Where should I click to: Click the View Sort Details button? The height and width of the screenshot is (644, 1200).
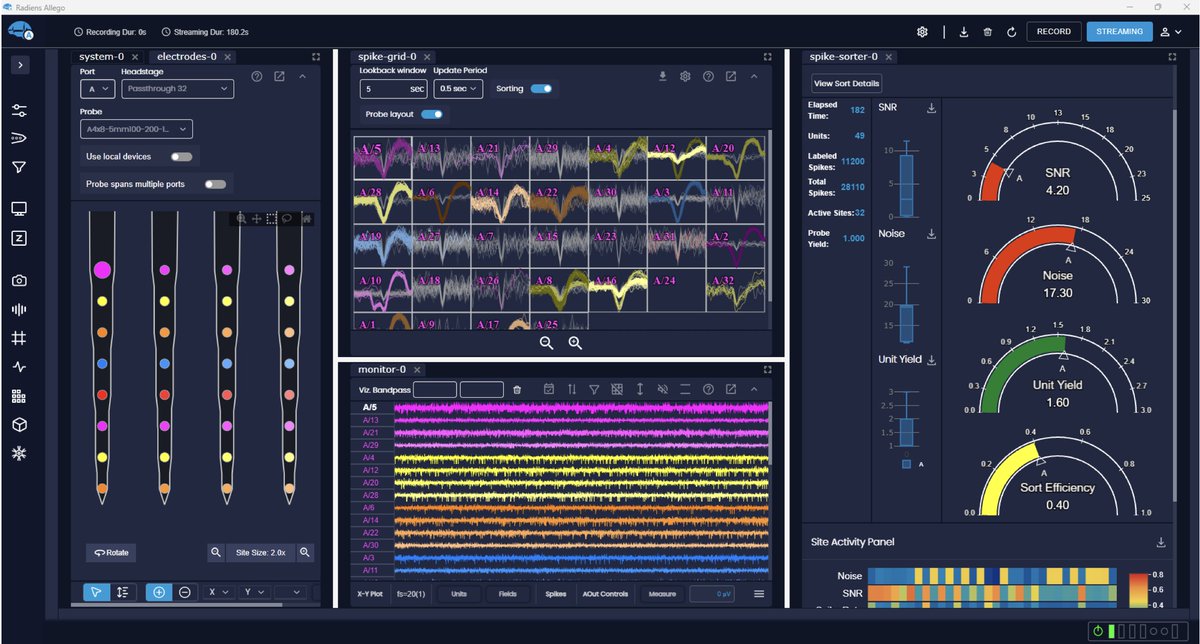[x=845, y=82]
